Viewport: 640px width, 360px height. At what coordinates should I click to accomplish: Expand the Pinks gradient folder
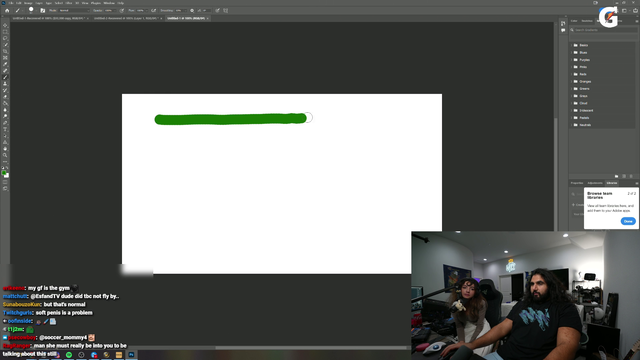pos(571,67)
